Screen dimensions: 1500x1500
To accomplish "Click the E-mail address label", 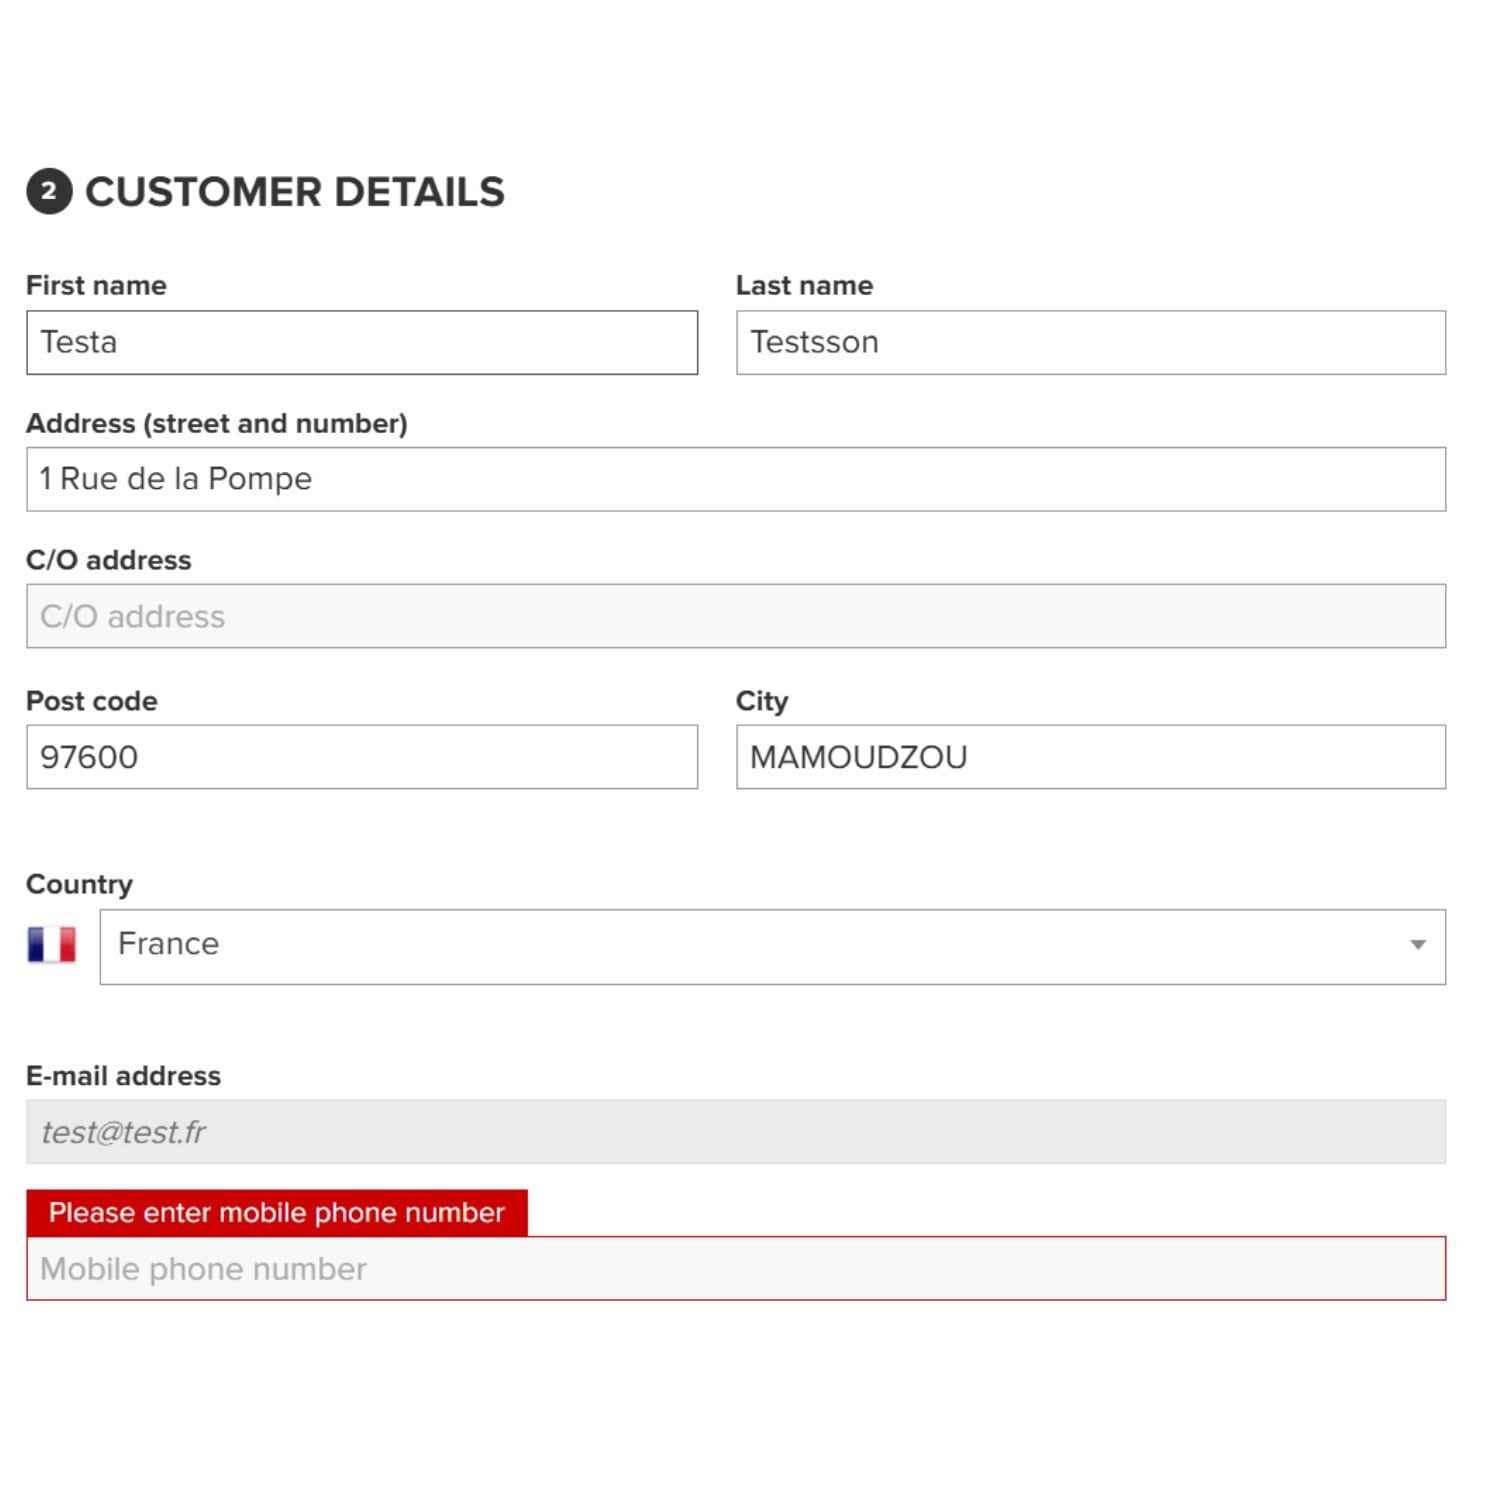I will tap(124, 1076).
